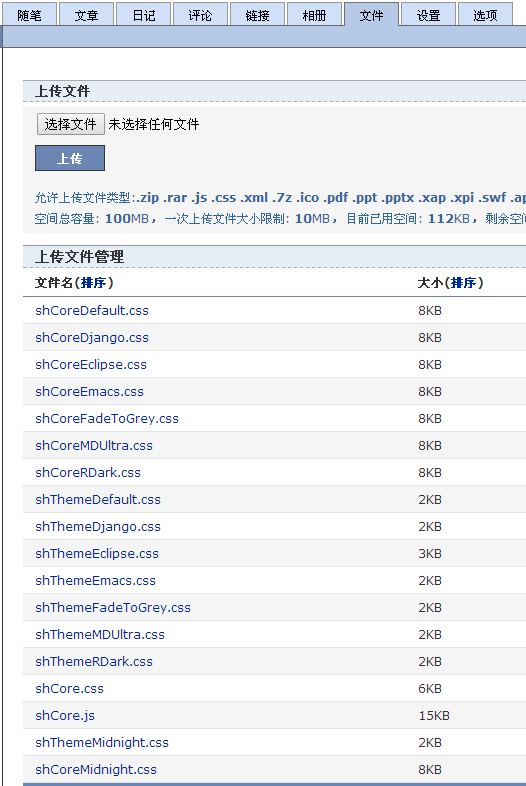Open shCoreFadeToGrey.css file link
Screen dimensions: 526x786
click(x=107, y=419)
